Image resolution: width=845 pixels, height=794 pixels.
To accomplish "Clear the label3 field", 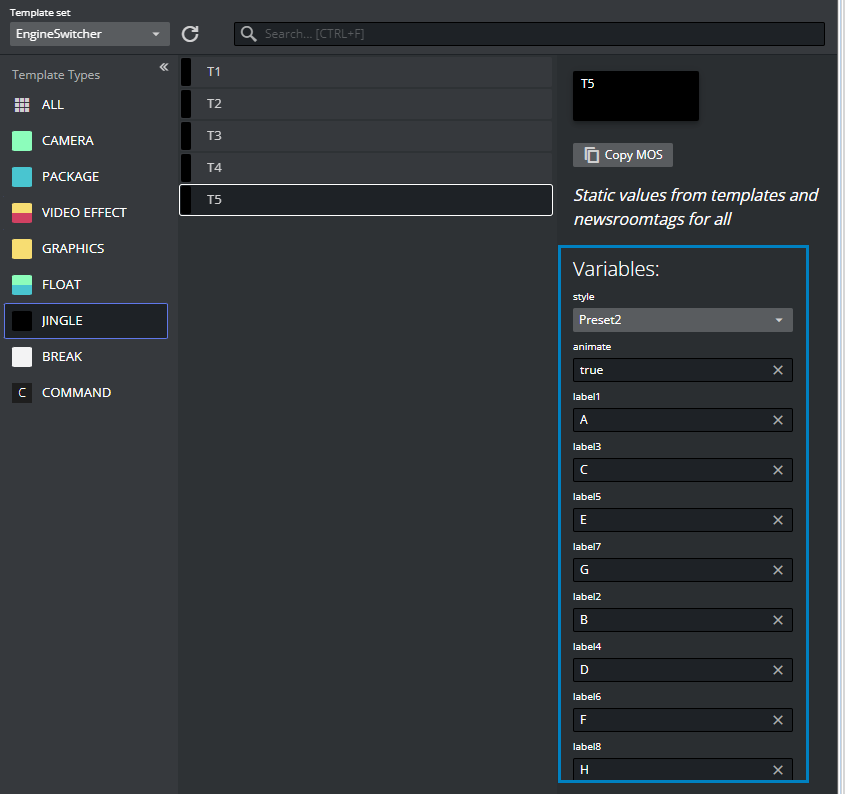I will click(x=778, y=470).
